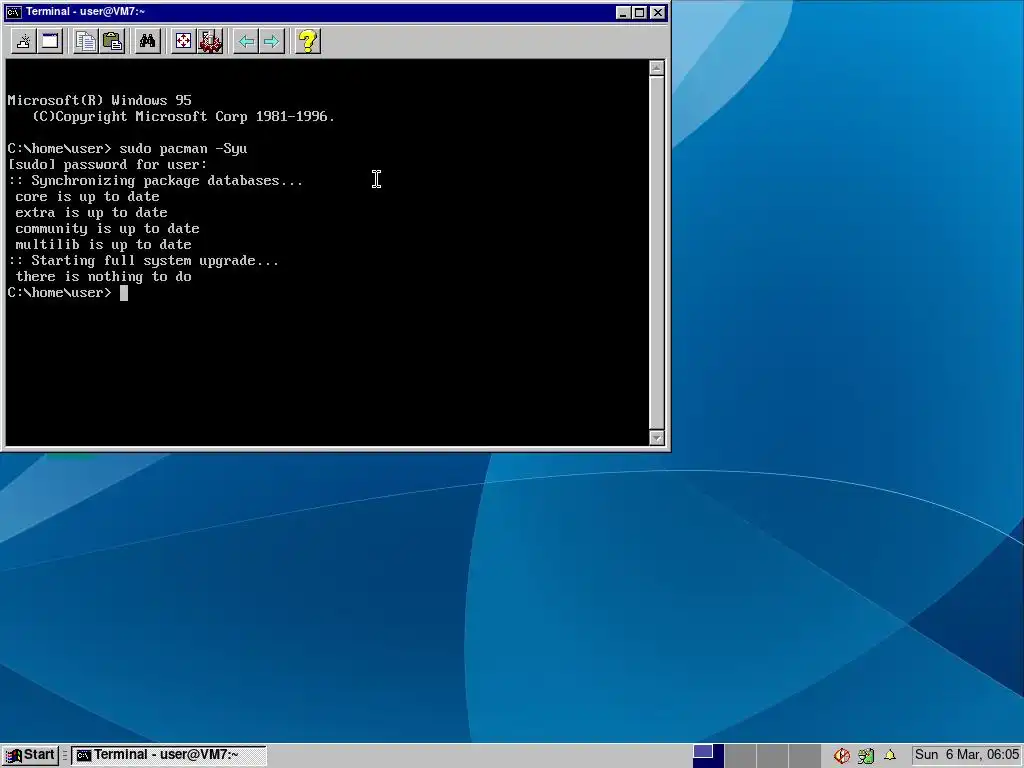The image size is (1024, 768).
Task: Open the network tray icon
Action: click(x=866, y=756)
